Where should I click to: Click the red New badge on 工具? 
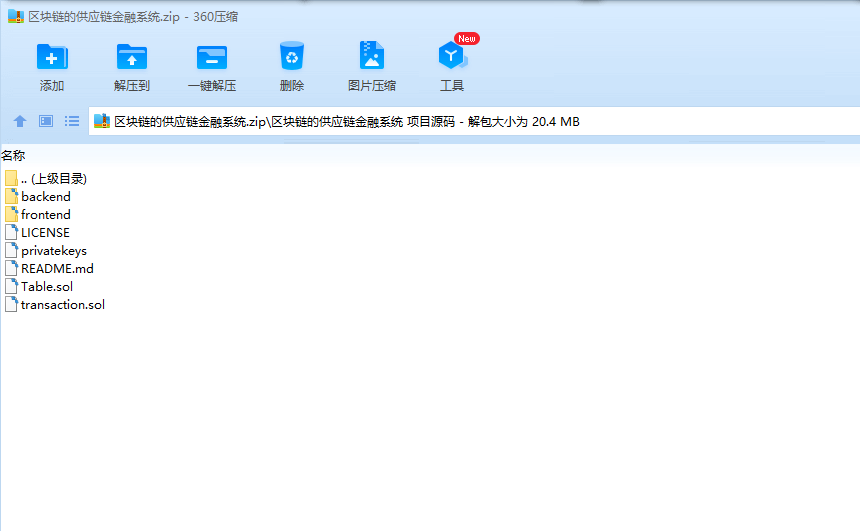467,38
